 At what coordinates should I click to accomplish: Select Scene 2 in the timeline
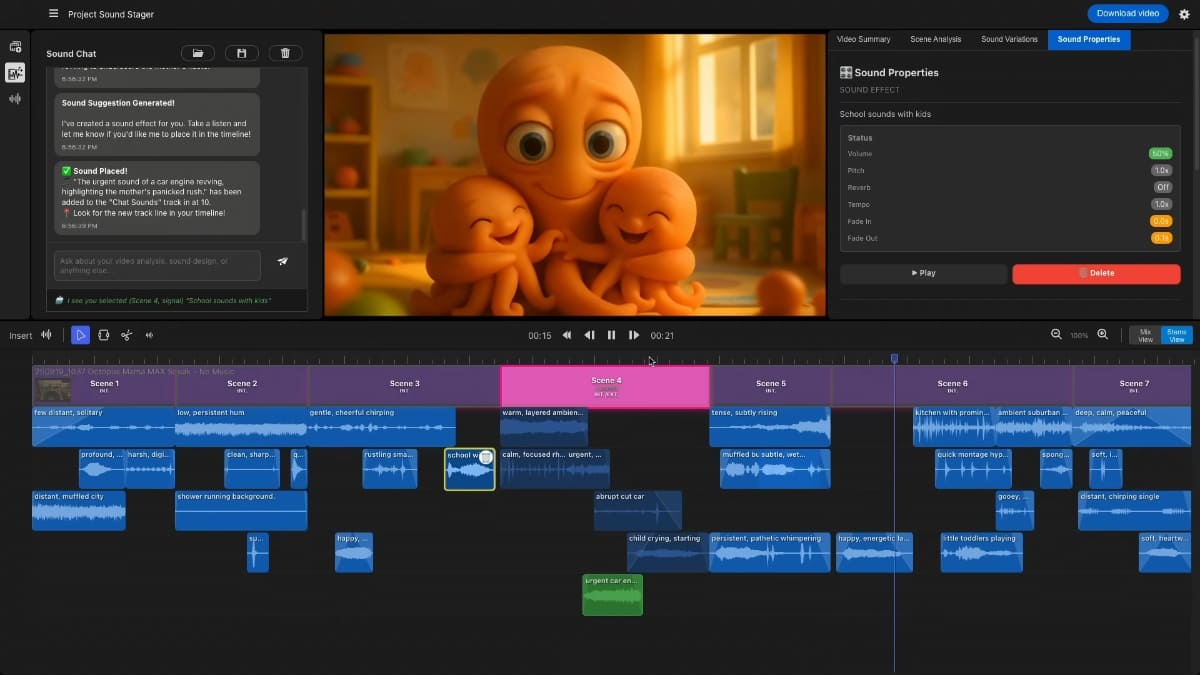tap(242, 386)
